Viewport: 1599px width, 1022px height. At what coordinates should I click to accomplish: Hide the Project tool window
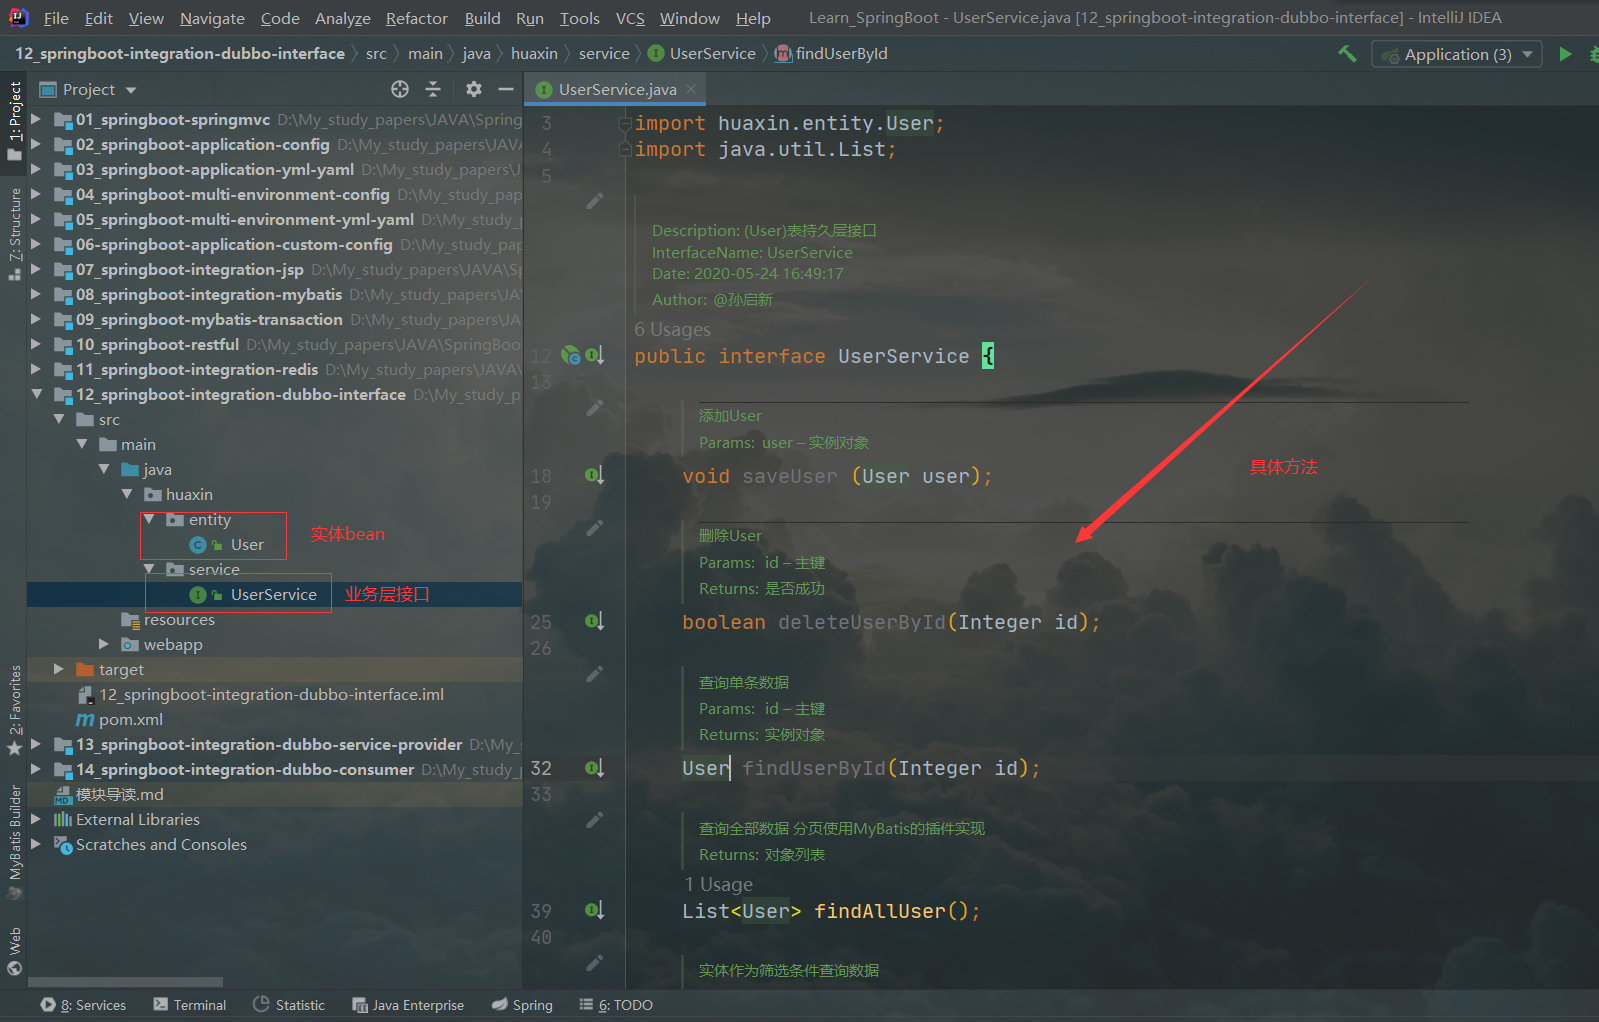point(506,89)
